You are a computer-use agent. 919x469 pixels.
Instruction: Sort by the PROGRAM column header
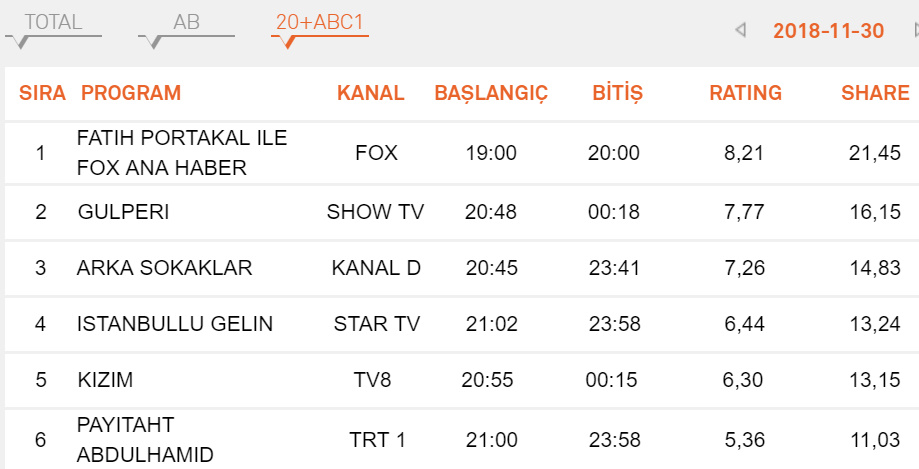coord(131,93)
